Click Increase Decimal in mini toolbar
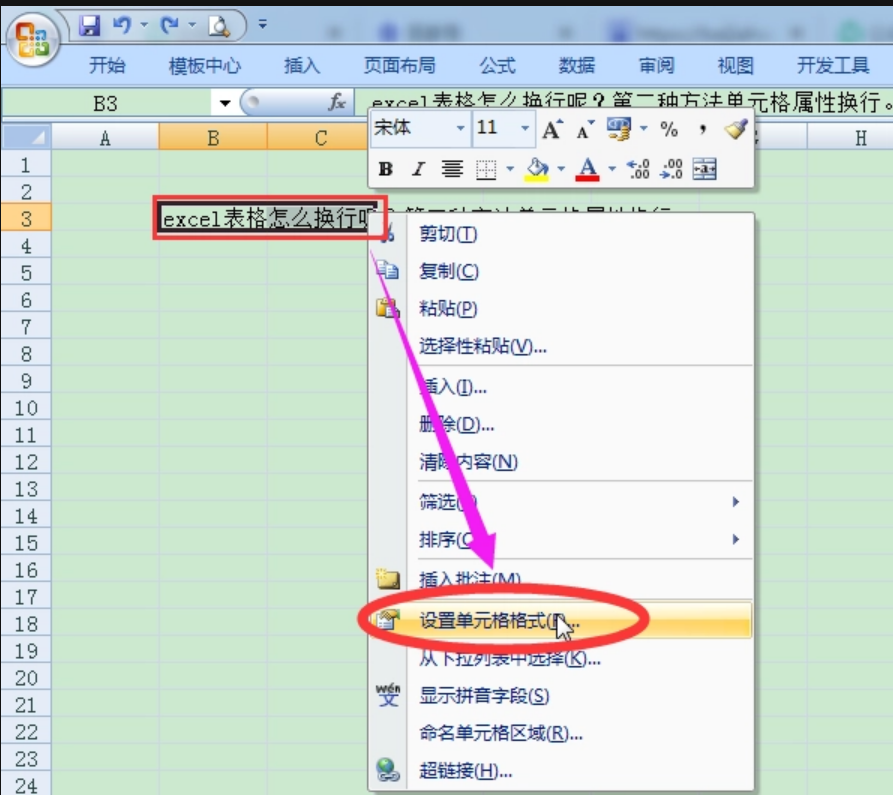Screen dimensions: 893x795 [x=639, y=169]
